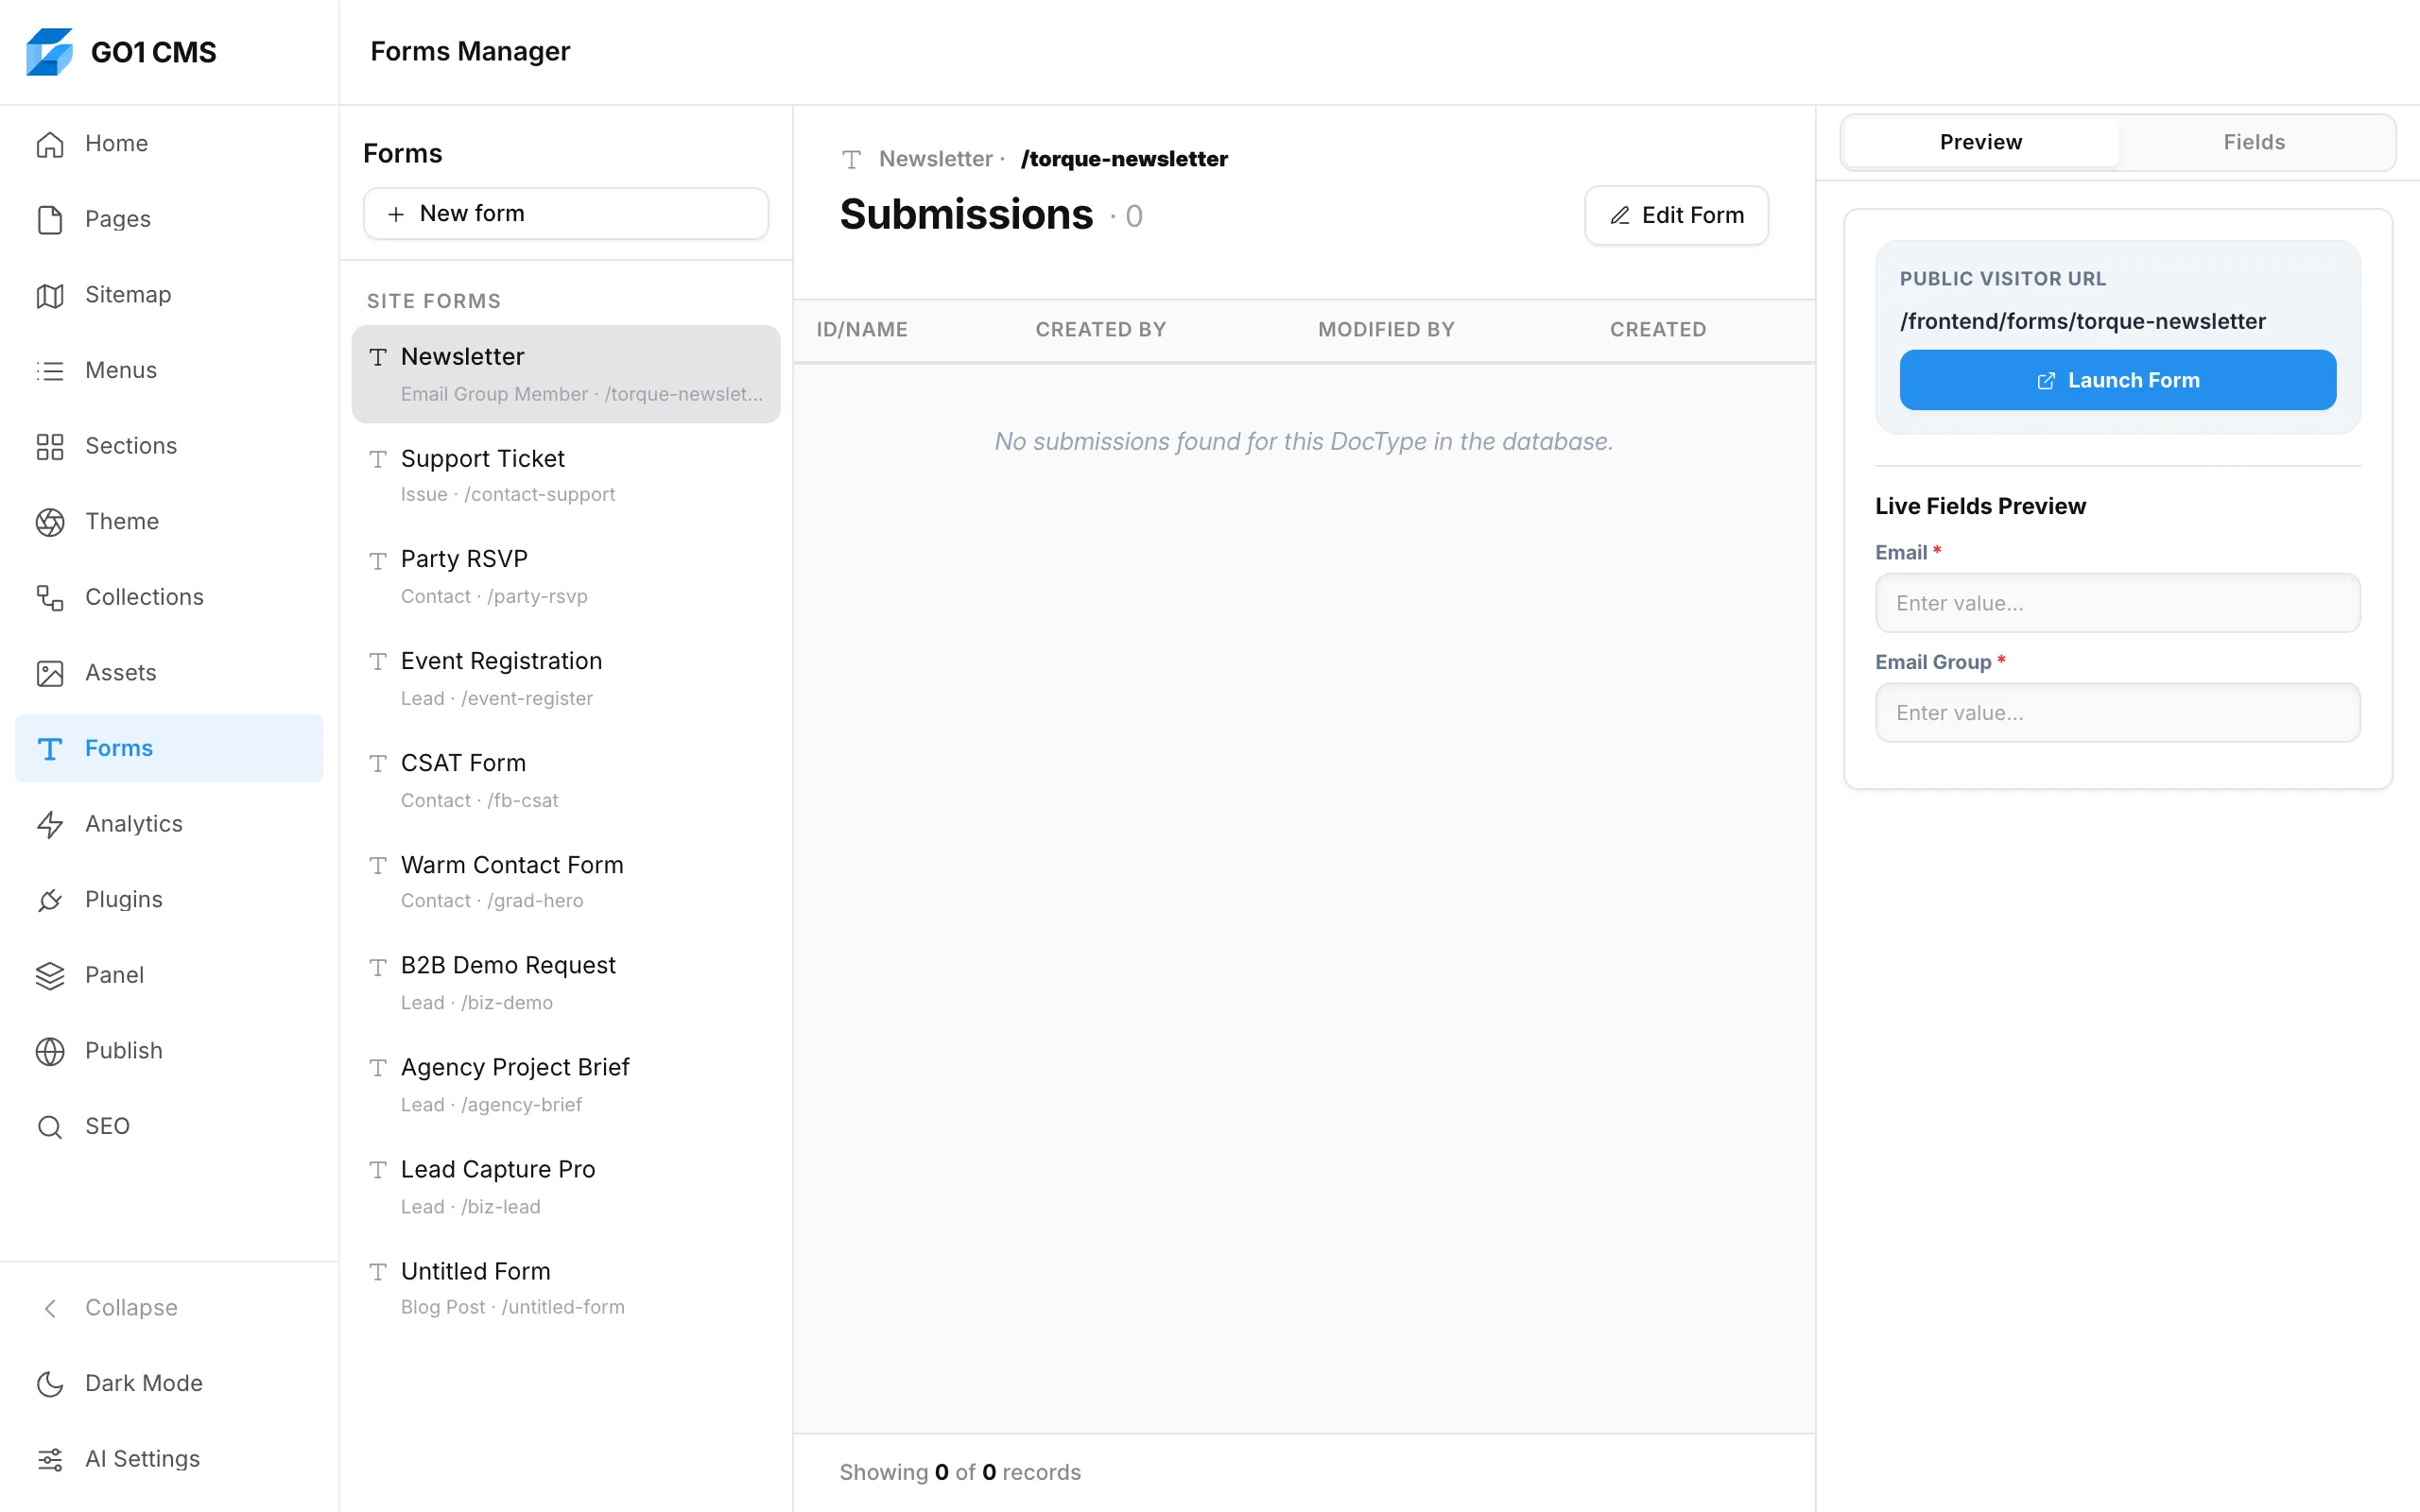Switch to the Fields tab
The width and height of the screenshot is (2420, 1512).
tap(2254, 142)
